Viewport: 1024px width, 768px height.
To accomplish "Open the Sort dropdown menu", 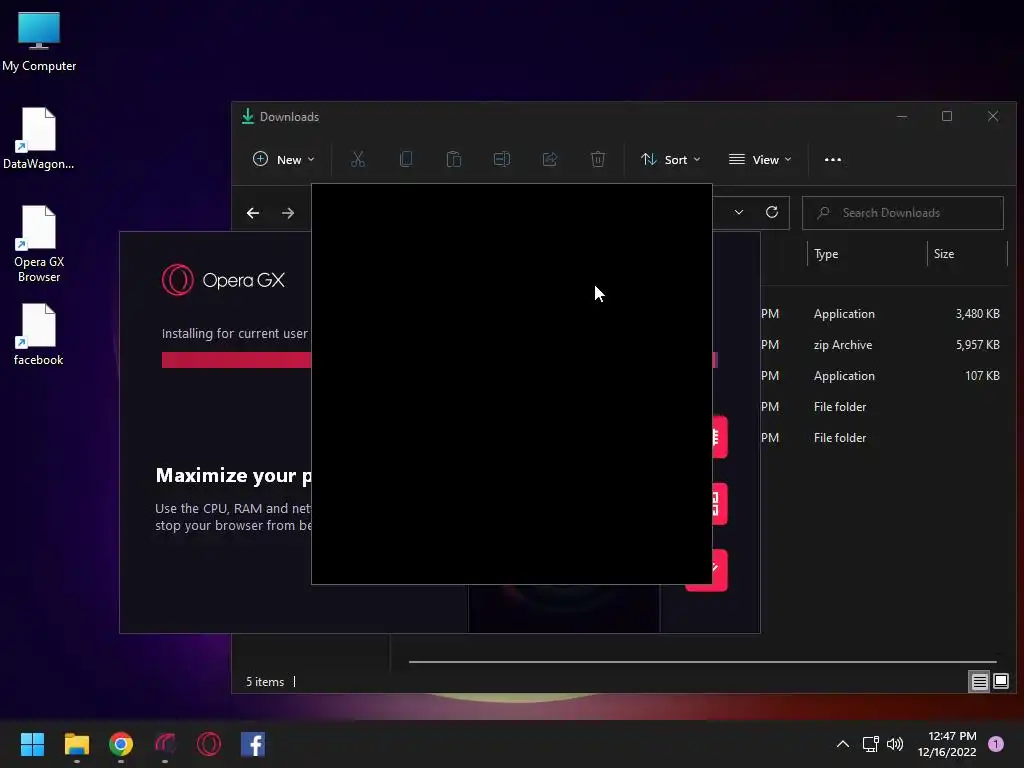I will tap(671, 159).
